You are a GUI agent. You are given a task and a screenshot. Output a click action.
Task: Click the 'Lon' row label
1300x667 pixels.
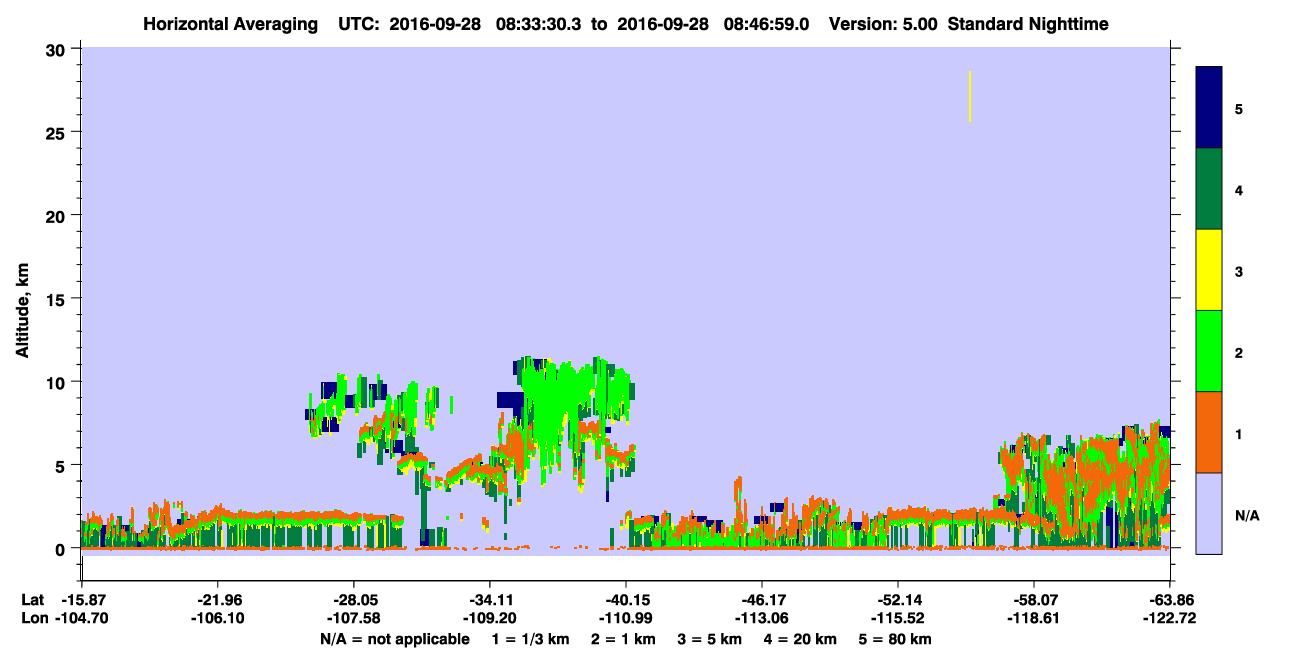(x=33, y=618)
